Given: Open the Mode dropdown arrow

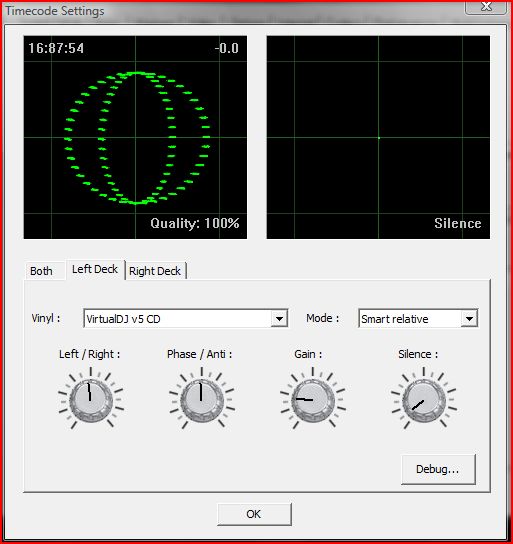Looking at the screenshot, I should (x=469, y=318).
